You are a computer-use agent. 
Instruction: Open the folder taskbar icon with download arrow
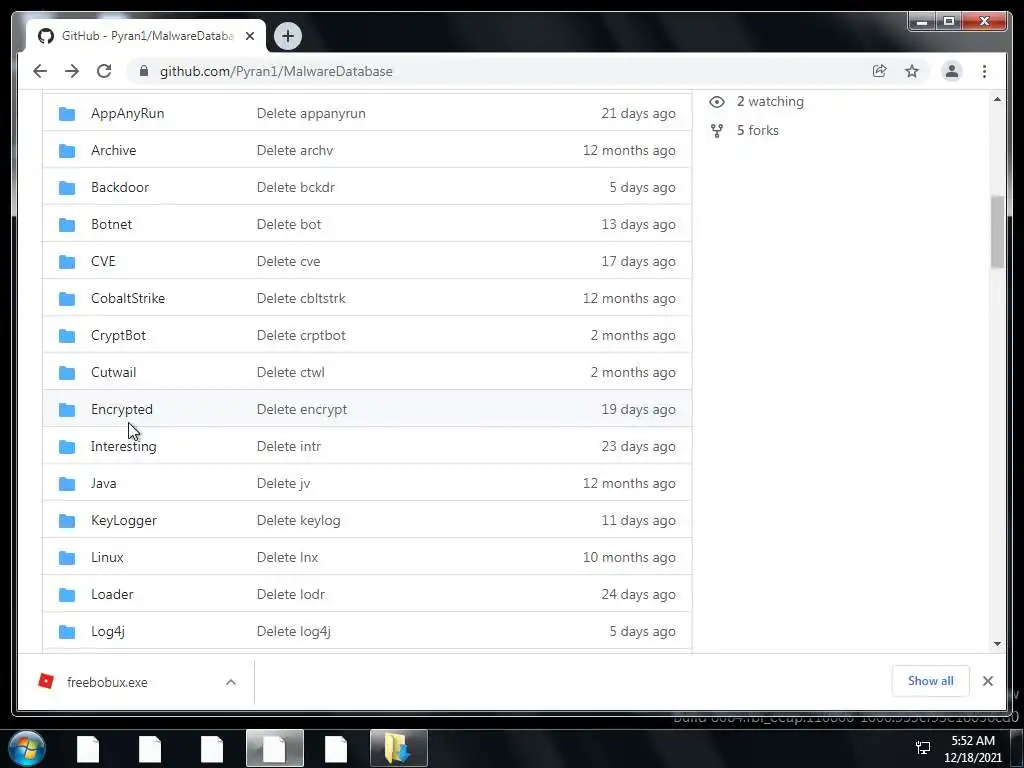pyautogui.click(x=398, y=748)
